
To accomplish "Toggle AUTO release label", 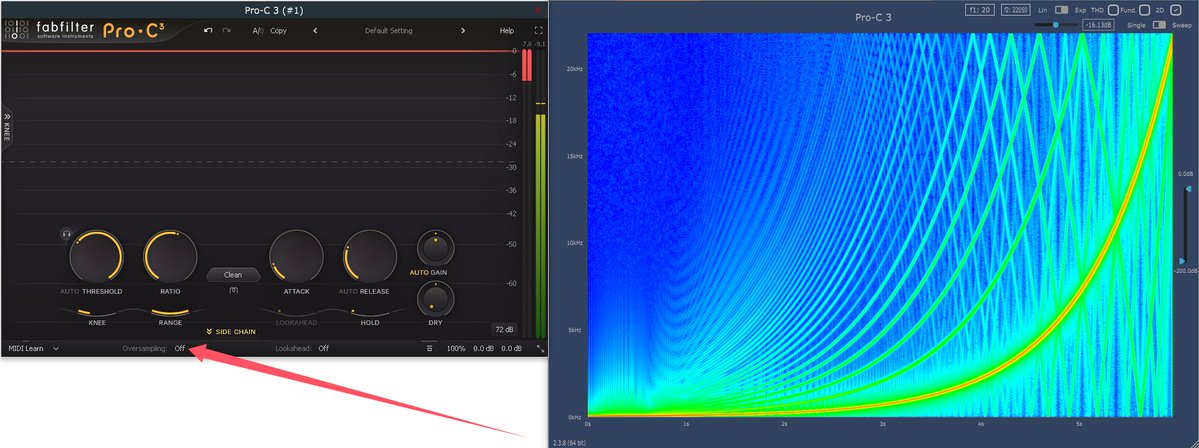I will [x=349, y=291].
